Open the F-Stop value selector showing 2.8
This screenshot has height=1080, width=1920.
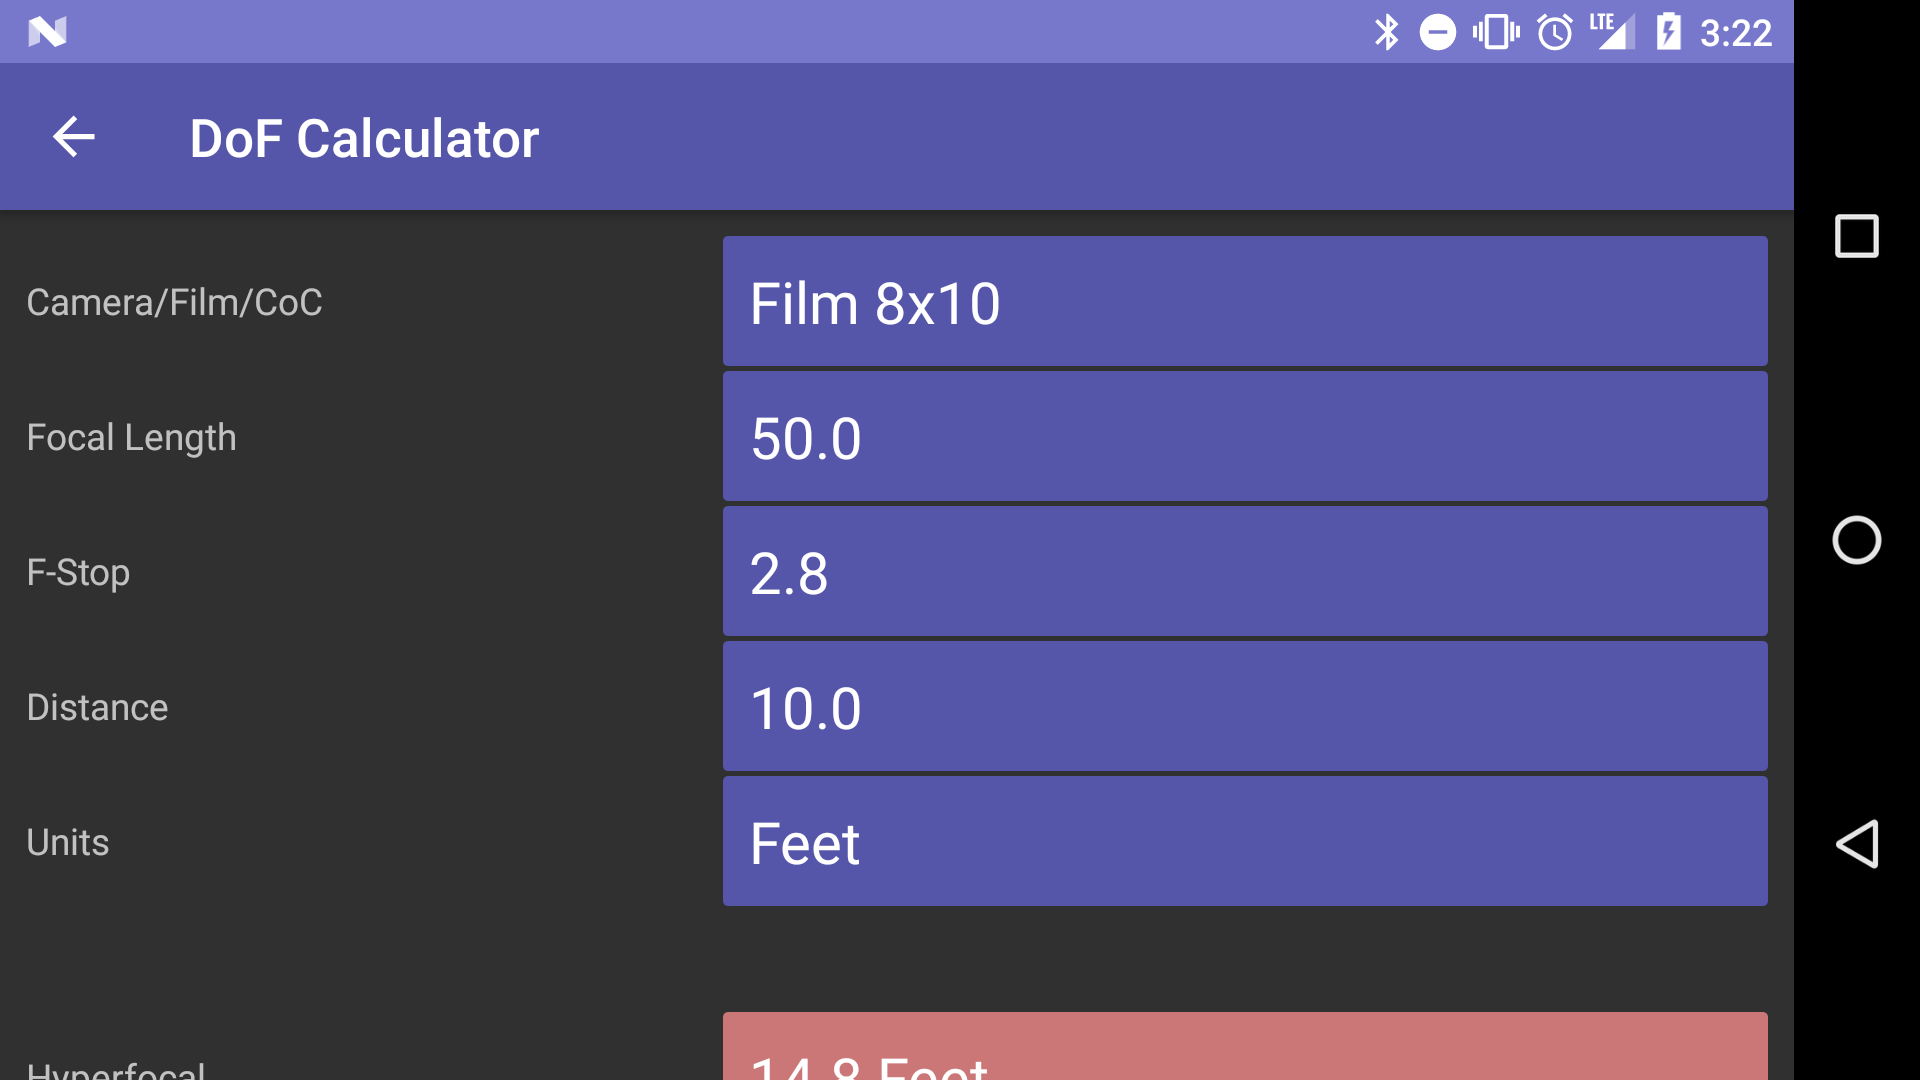pyautogui.click(x=1244, y=571)
